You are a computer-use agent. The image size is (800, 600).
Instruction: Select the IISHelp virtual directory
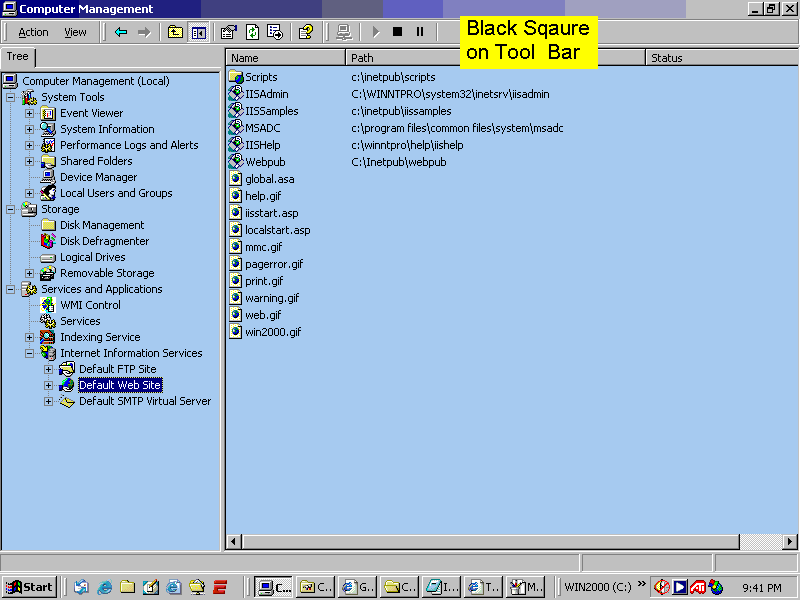click(x=263, y=145)
